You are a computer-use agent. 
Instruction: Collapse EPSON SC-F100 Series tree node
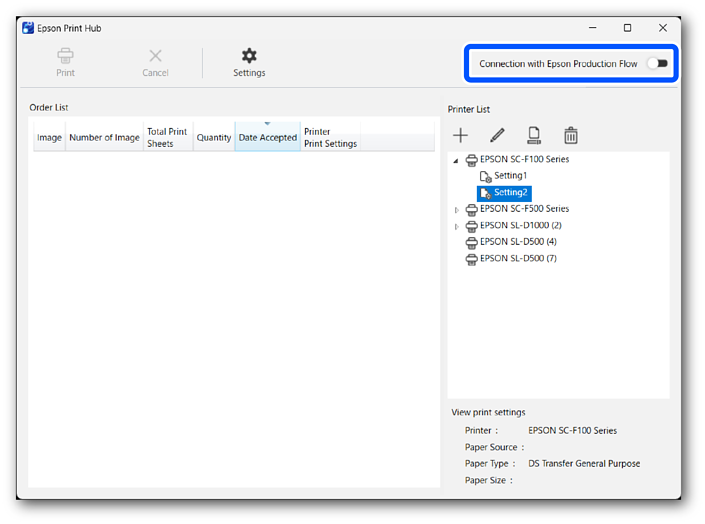(456, 160)
